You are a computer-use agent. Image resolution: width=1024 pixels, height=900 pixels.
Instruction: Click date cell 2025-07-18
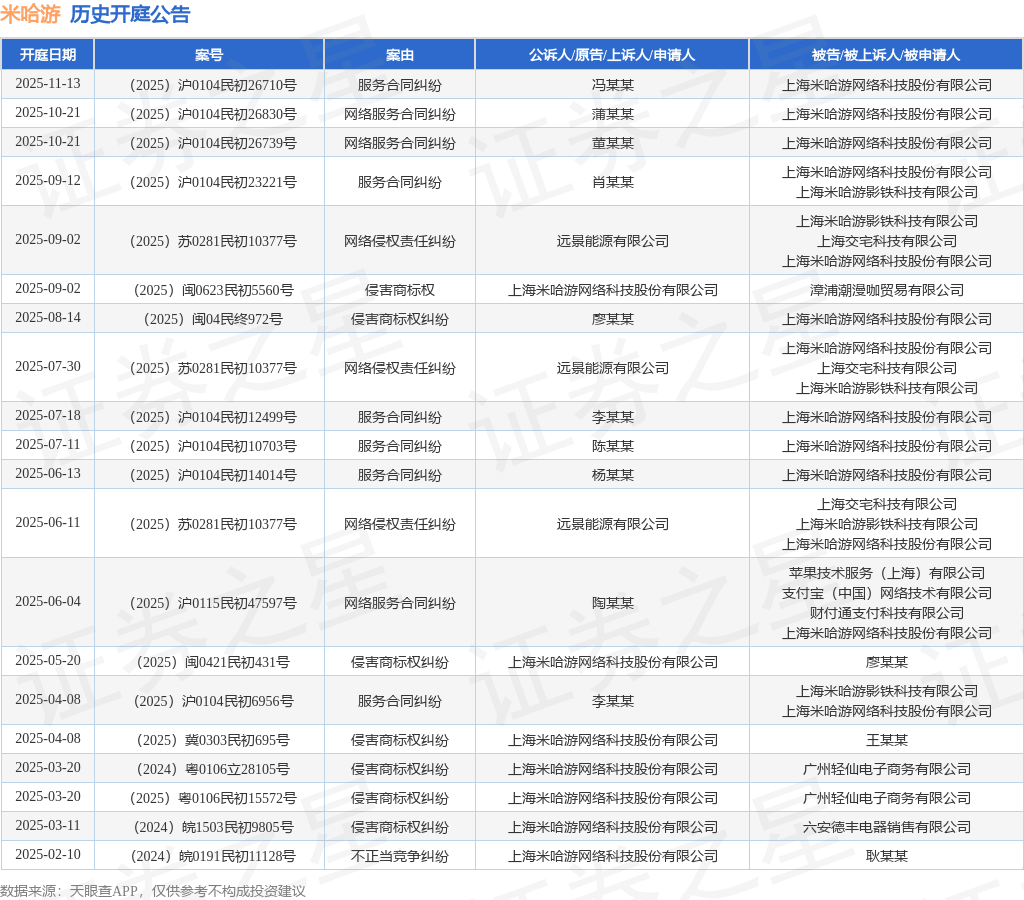pyautogui.click(x=48, y=415)
